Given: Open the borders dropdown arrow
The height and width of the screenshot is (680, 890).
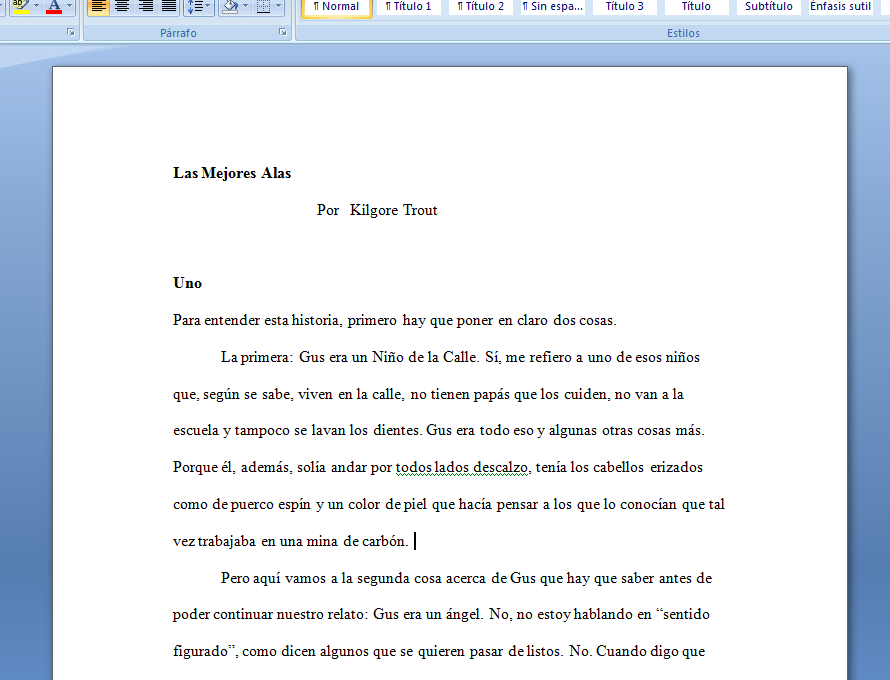Looking at the screenshot, I should 277,7.
